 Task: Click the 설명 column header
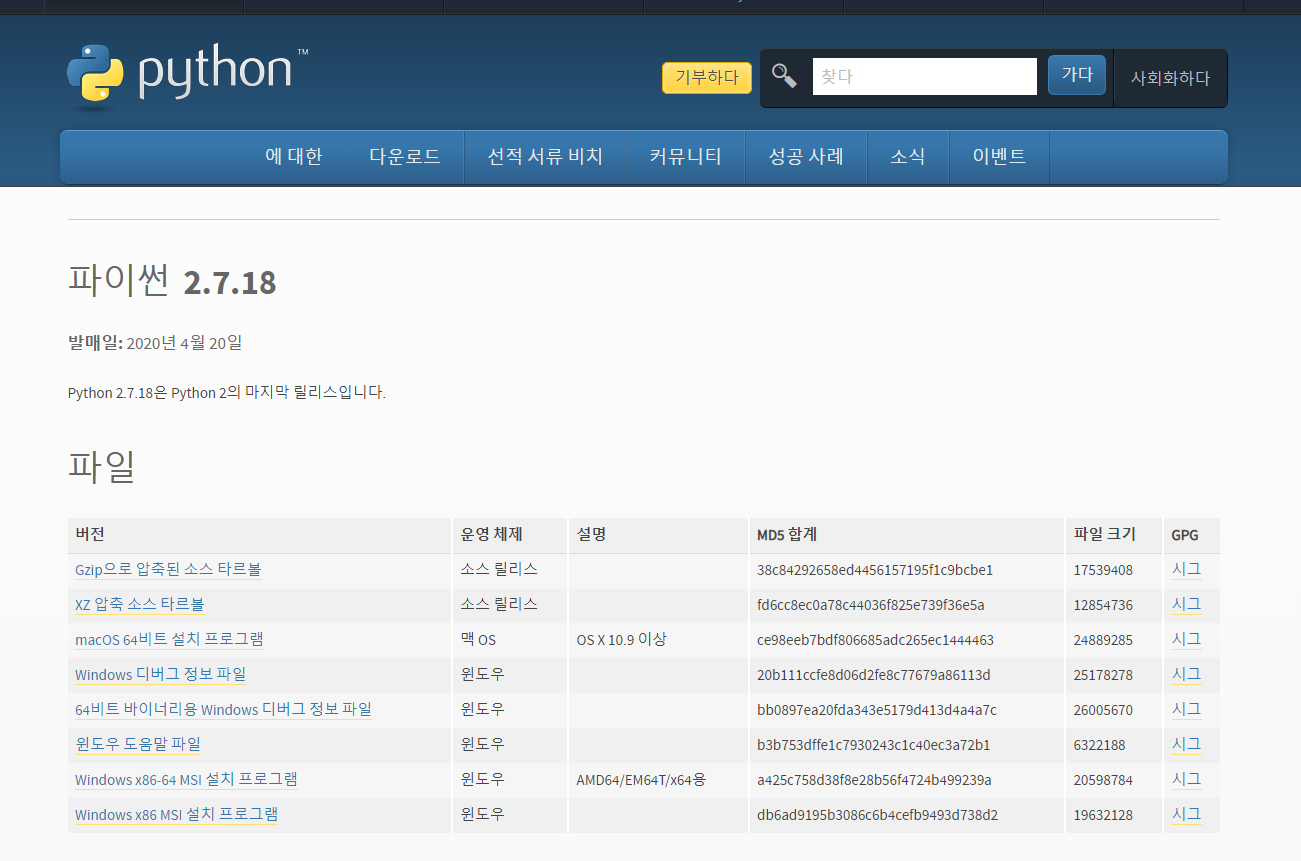click(659, 535)
